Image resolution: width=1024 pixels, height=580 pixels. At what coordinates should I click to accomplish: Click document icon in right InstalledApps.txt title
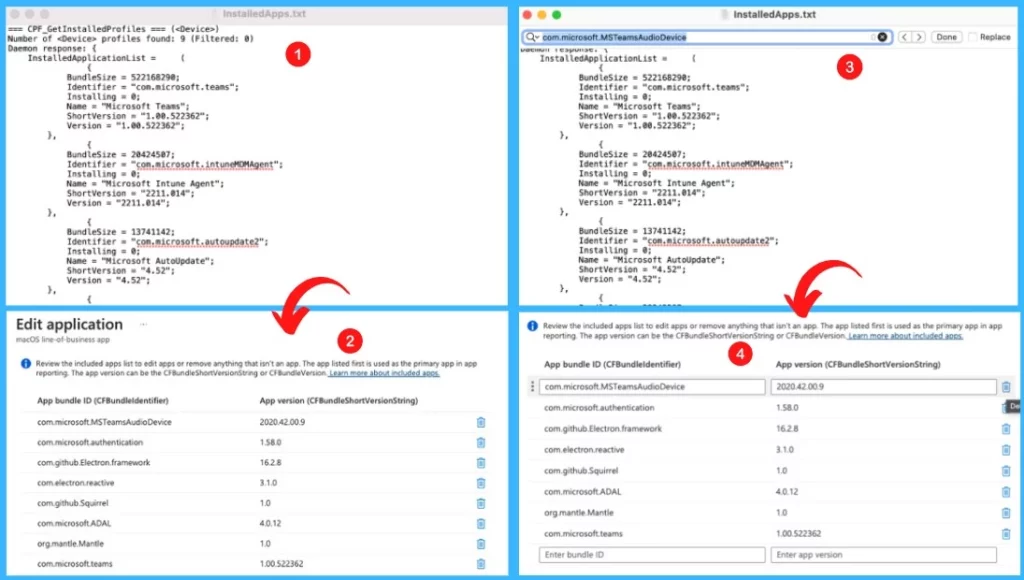[x=724, y=14]
